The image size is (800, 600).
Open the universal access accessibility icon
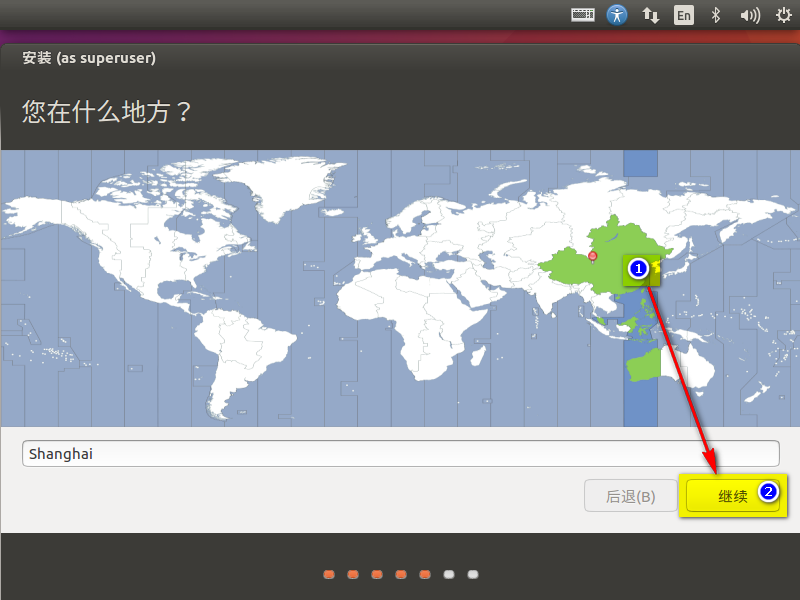click(x=618, y=15)
